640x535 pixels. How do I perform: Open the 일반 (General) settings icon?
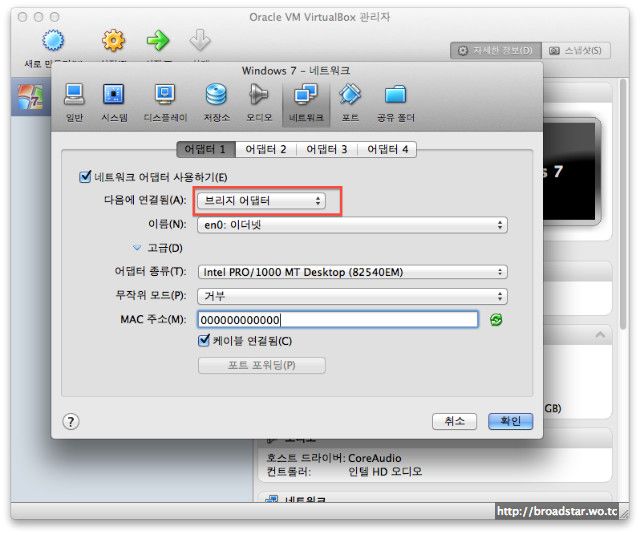coord(74,102)
